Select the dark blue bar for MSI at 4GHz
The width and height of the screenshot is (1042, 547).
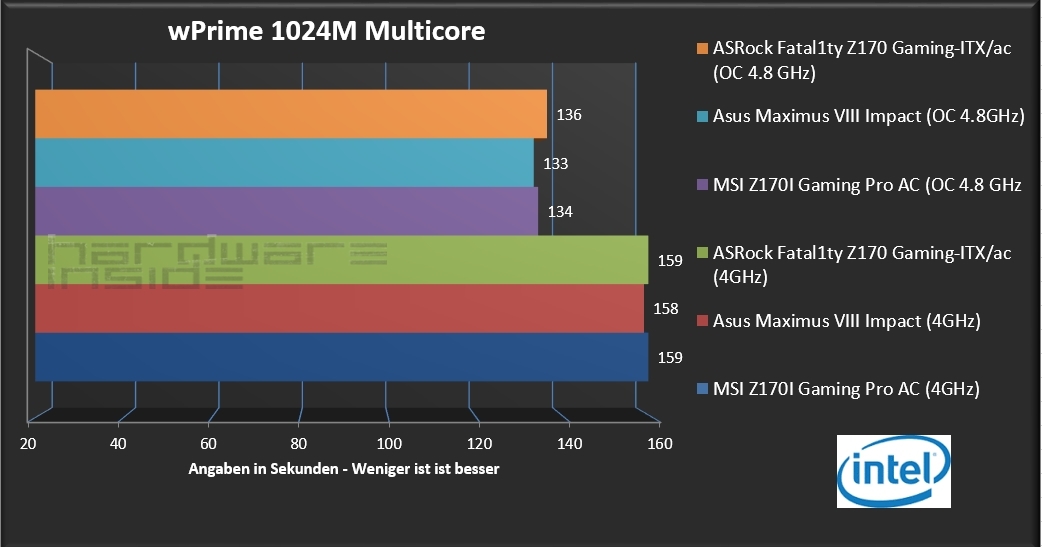pos(342,357)
